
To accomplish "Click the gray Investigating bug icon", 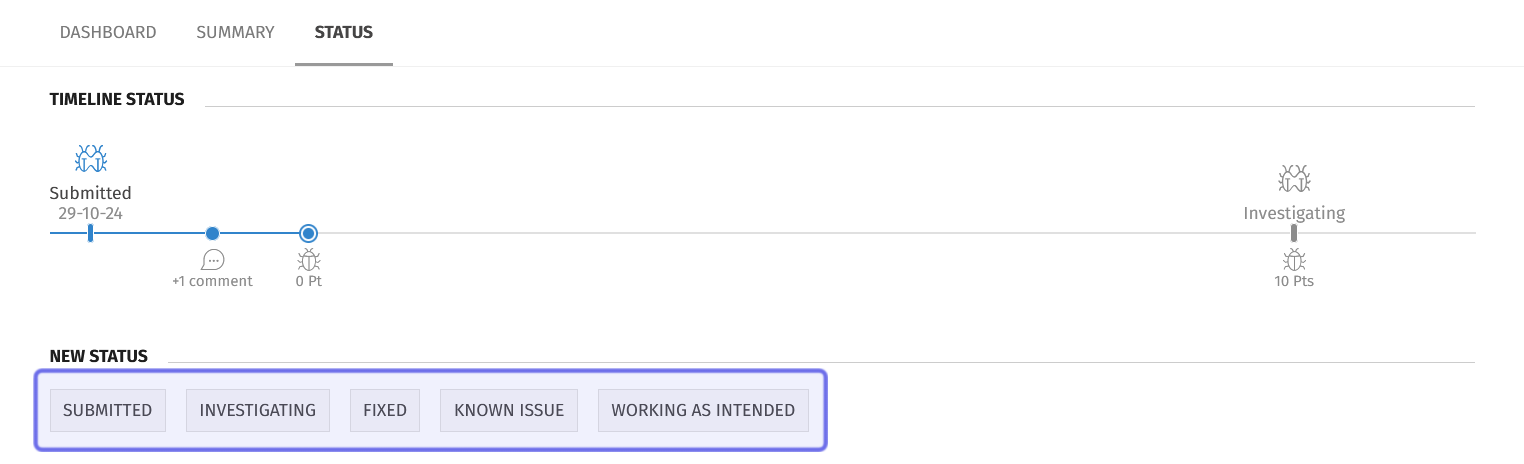I will pos(1294,179).
